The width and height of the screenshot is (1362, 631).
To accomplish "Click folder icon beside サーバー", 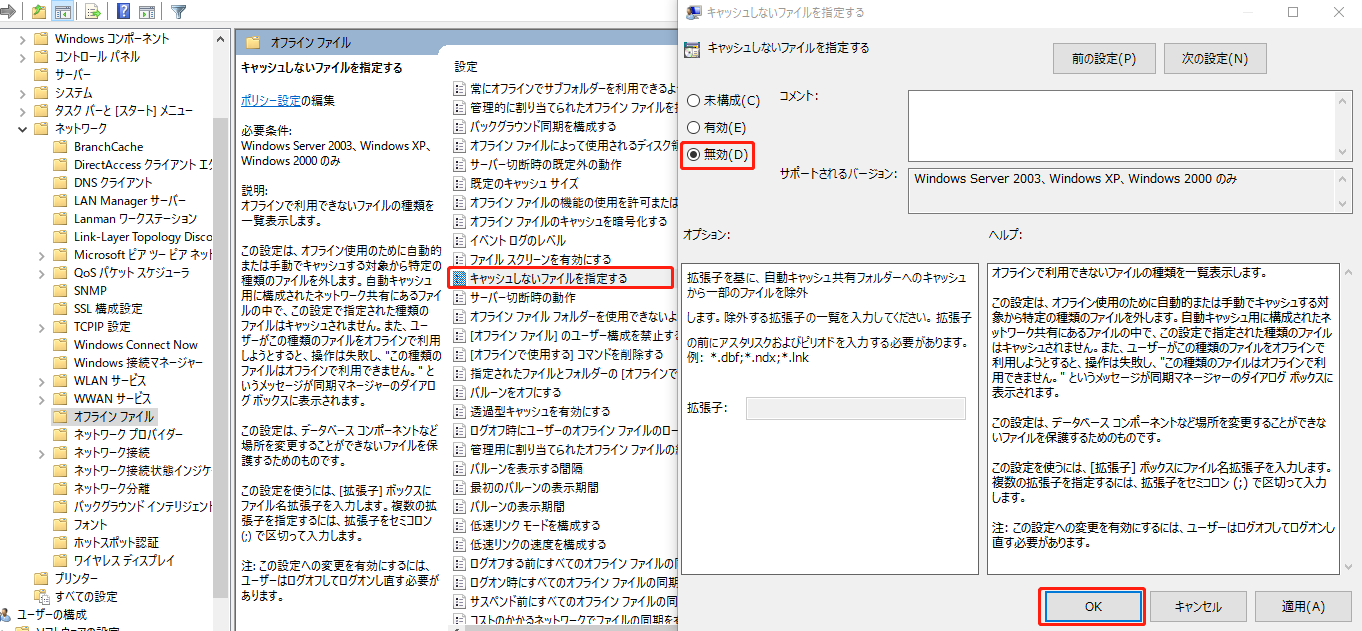I will [x=41, y=75].
